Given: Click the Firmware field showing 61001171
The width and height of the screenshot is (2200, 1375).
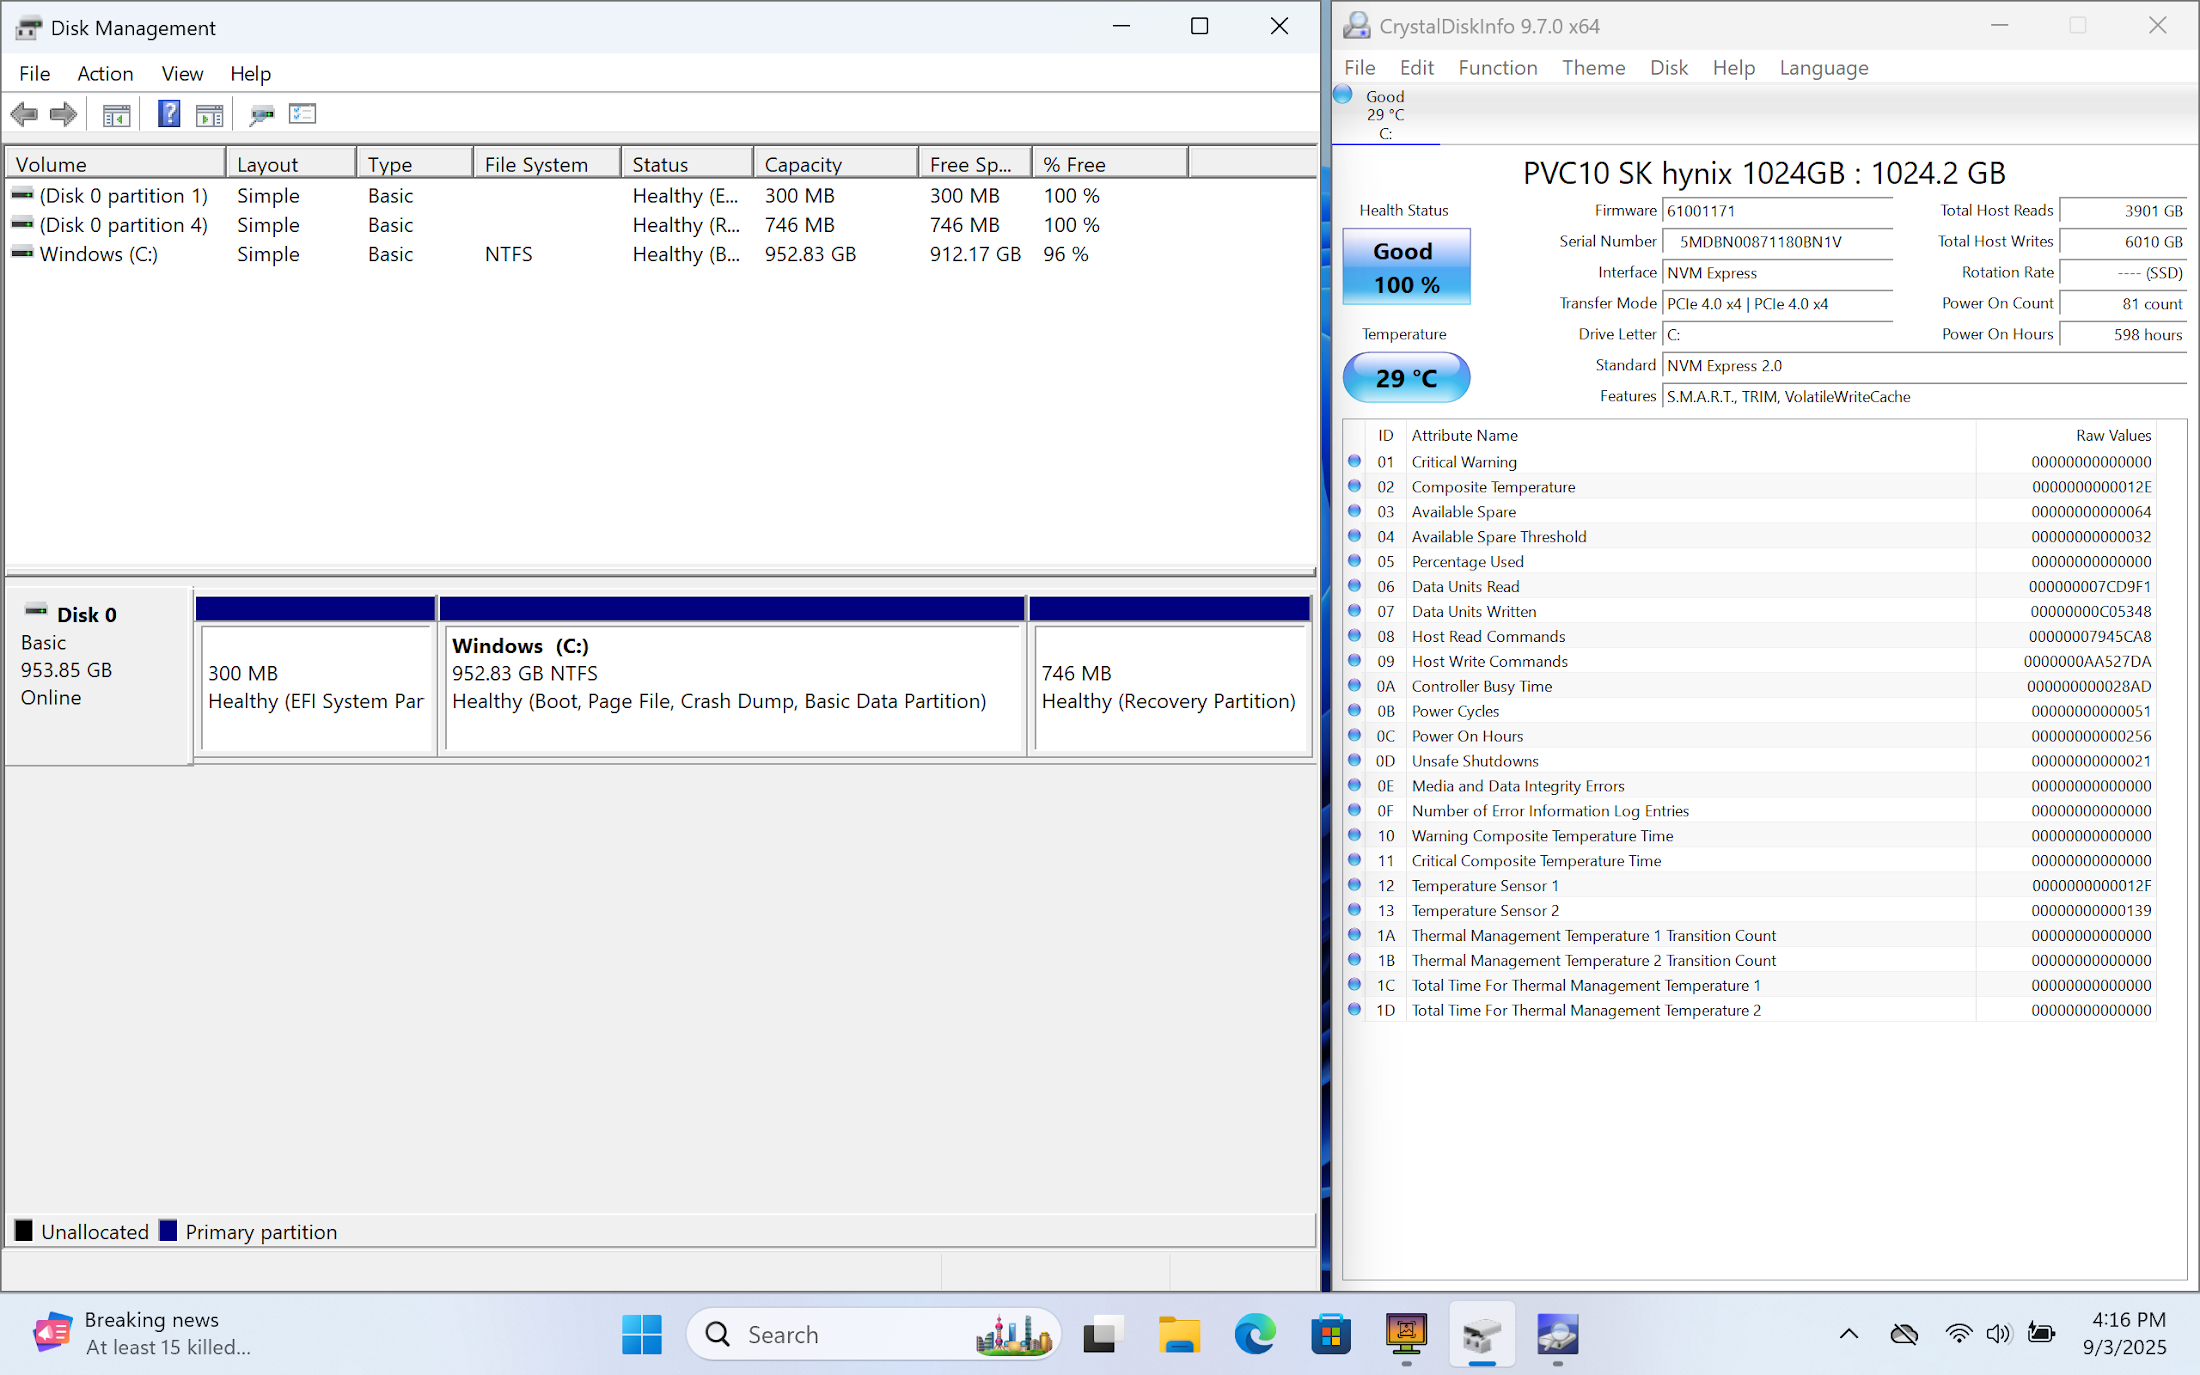Looking at the screenshot, I should [1777, 210].
